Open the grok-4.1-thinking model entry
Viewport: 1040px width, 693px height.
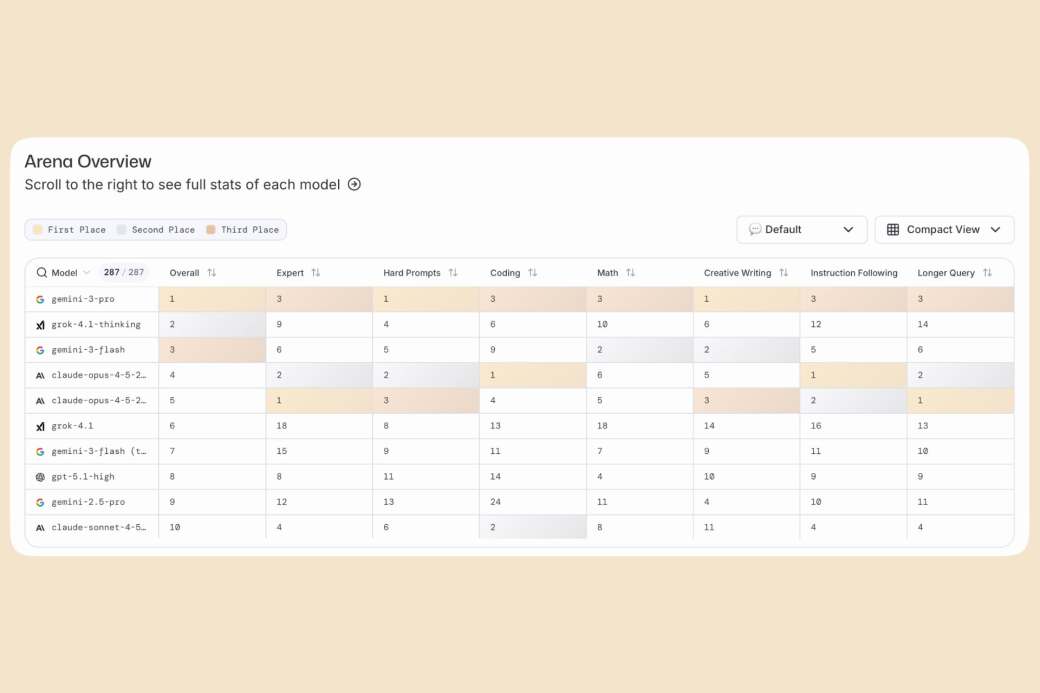point(96,325)
